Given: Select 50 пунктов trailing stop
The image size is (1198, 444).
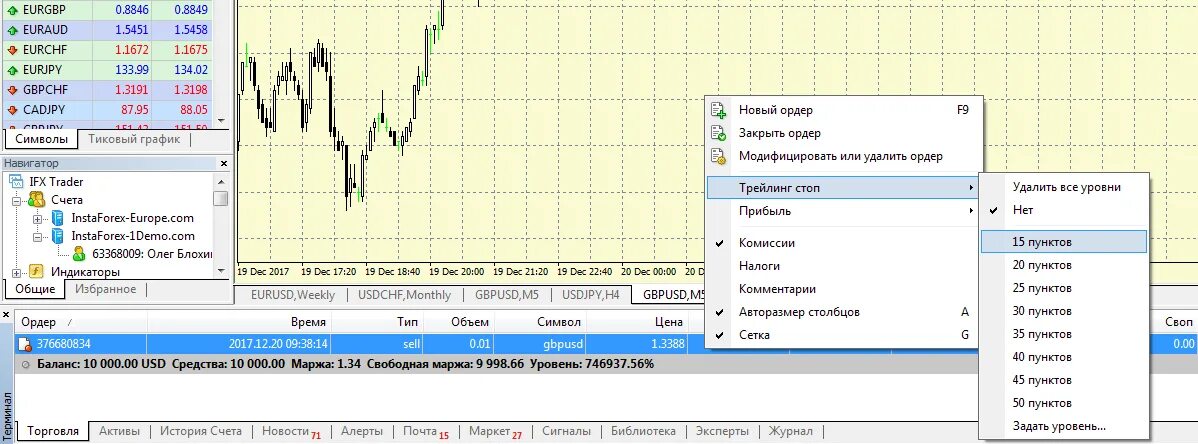Looking at the screenshot, I should pyautogui.click(x=1064, y=403).
